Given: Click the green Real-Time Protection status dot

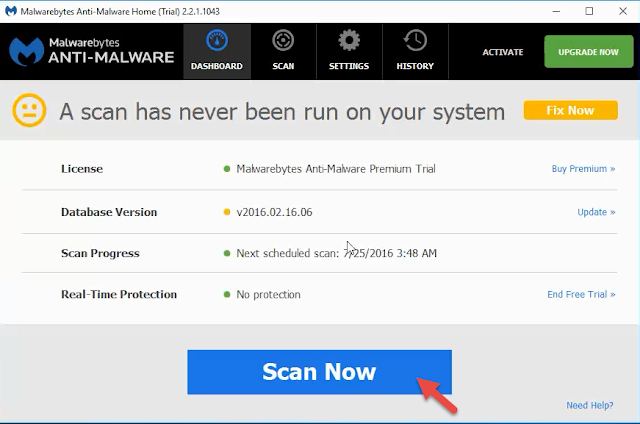Looking at the screenshot, I should pyautogui.click(x=227, y=294).
